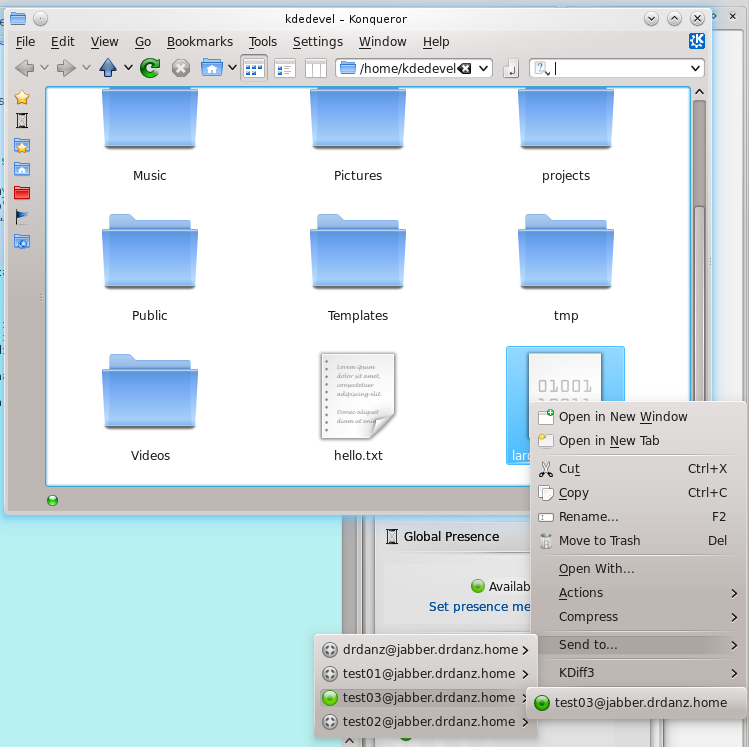Switch to Details view mode
The height and width of the screenshot is (747, 749).
click(285, 68)
